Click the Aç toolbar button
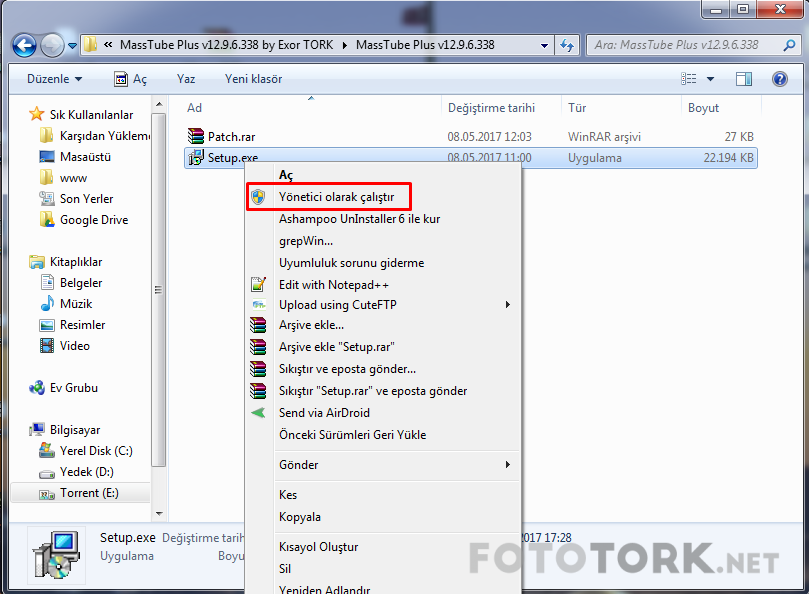Viewport: 809px width, 594px height. 131,79
